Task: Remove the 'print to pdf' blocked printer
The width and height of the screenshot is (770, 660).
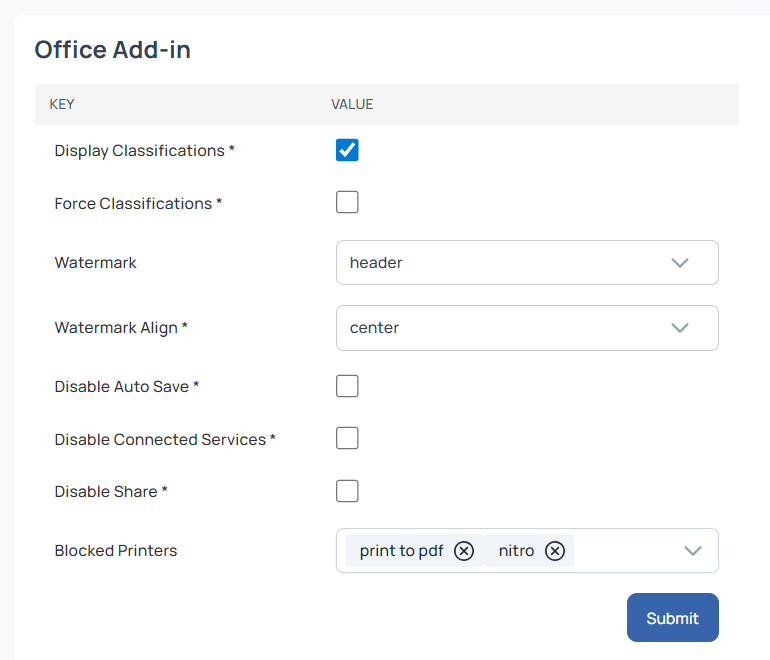Action: (464, 551)
